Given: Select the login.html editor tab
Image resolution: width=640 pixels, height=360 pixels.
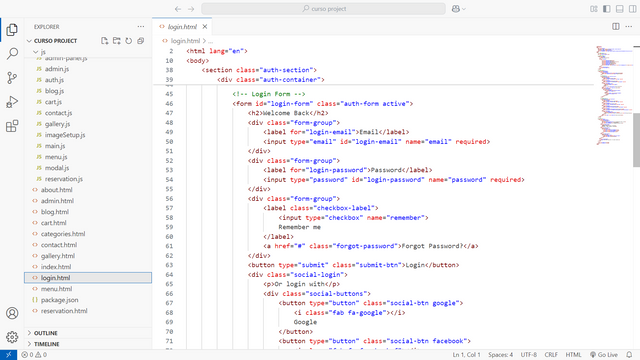Looking at the screenshot, I should [x=182, y=27].
